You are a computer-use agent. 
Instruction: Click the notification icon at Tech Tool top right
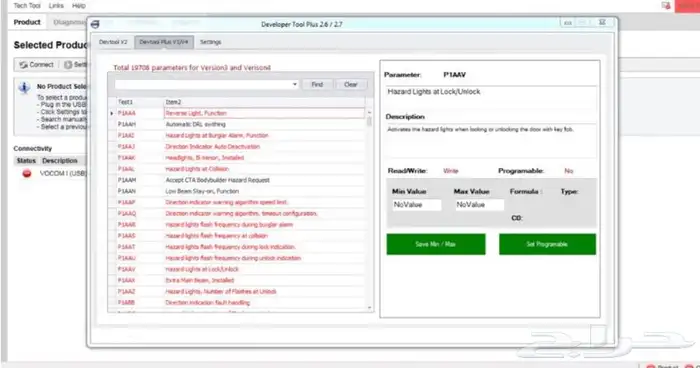(x=666, y=5)
